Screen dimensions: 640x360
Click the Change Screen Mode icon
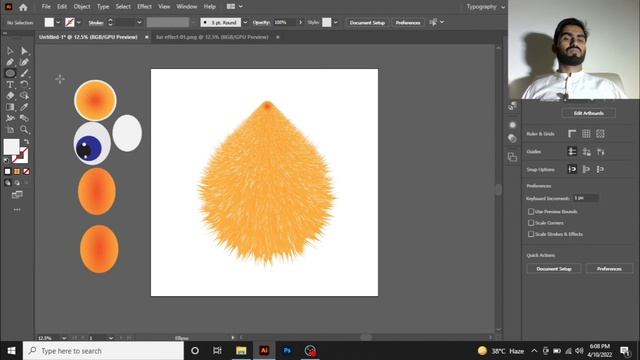click(x=17, y=195)
